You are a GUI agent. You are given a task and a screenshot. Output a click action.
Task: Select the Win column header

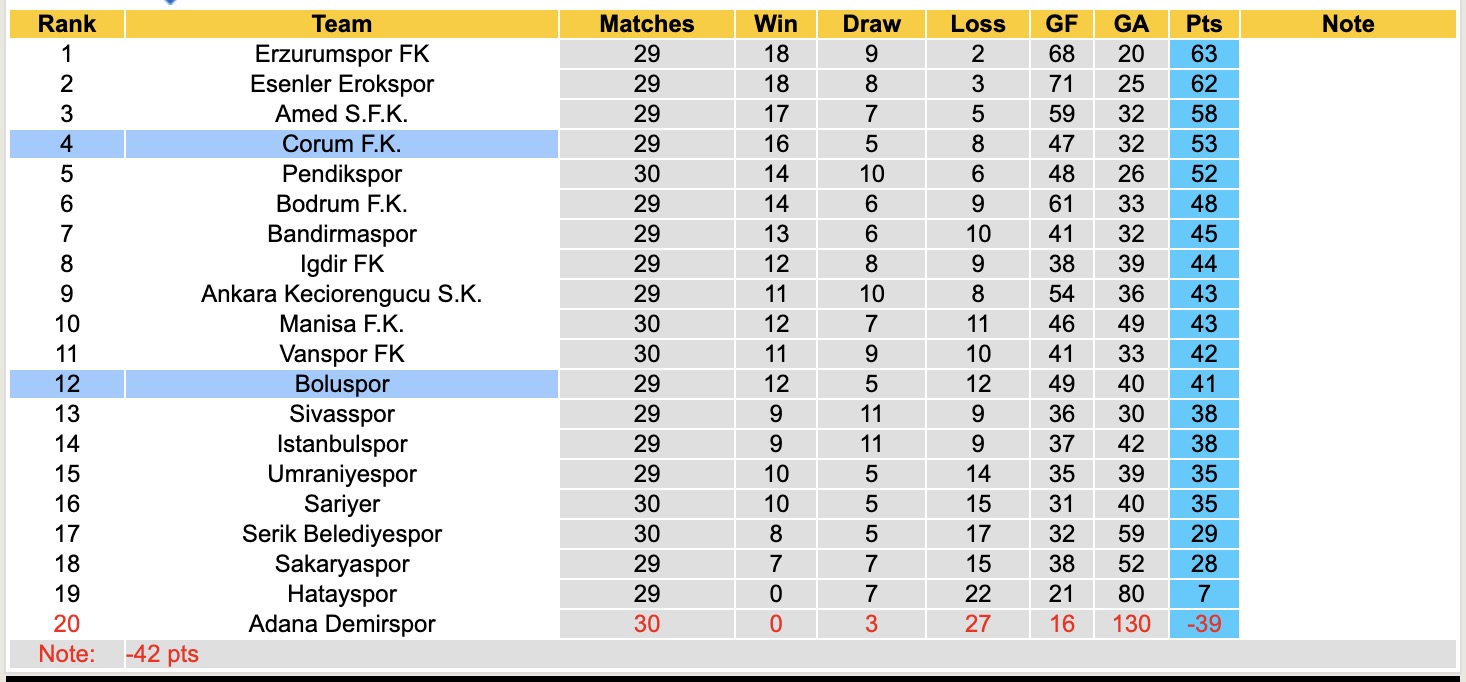click(x=775, y=24)
